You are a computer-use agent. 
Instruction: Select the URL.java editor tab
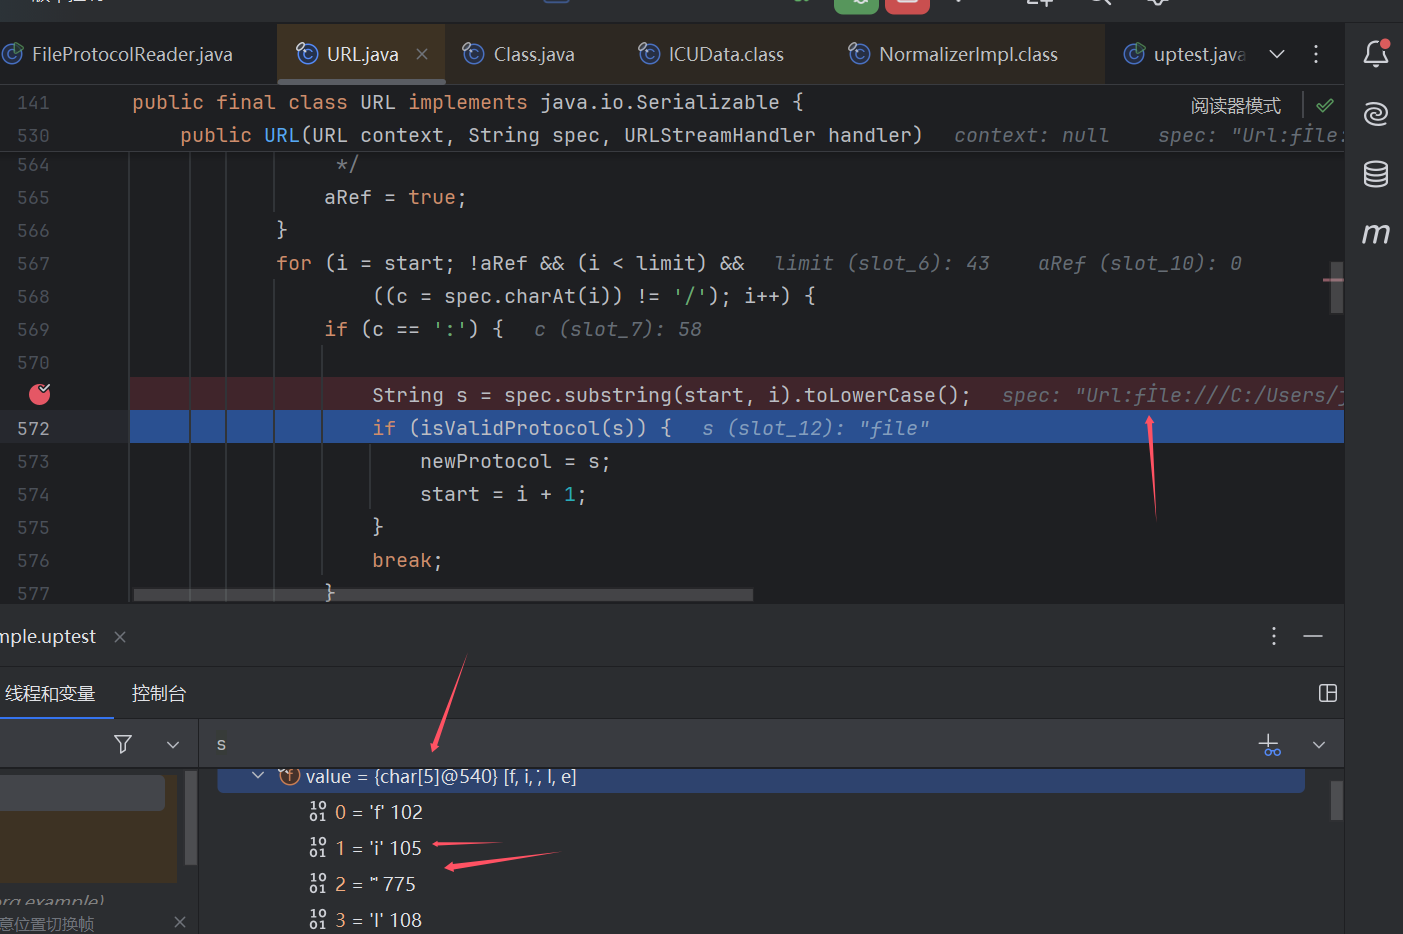click(x=362, y=54)
